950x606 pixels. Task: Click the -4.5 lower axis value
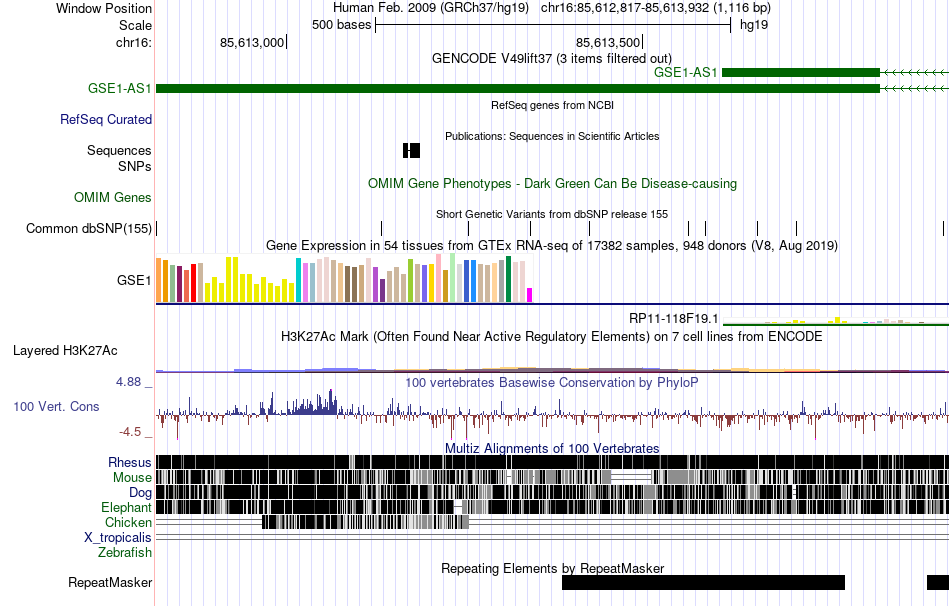point(130,432)
